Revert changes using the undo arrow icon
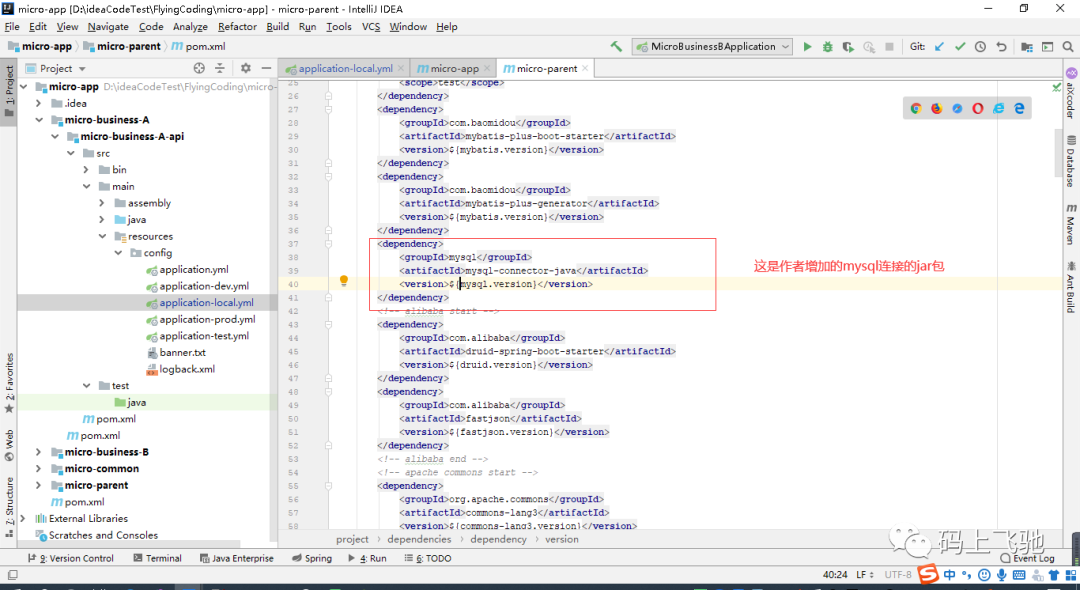This screenshot has width=1080, height=590. click(1001, 47)
